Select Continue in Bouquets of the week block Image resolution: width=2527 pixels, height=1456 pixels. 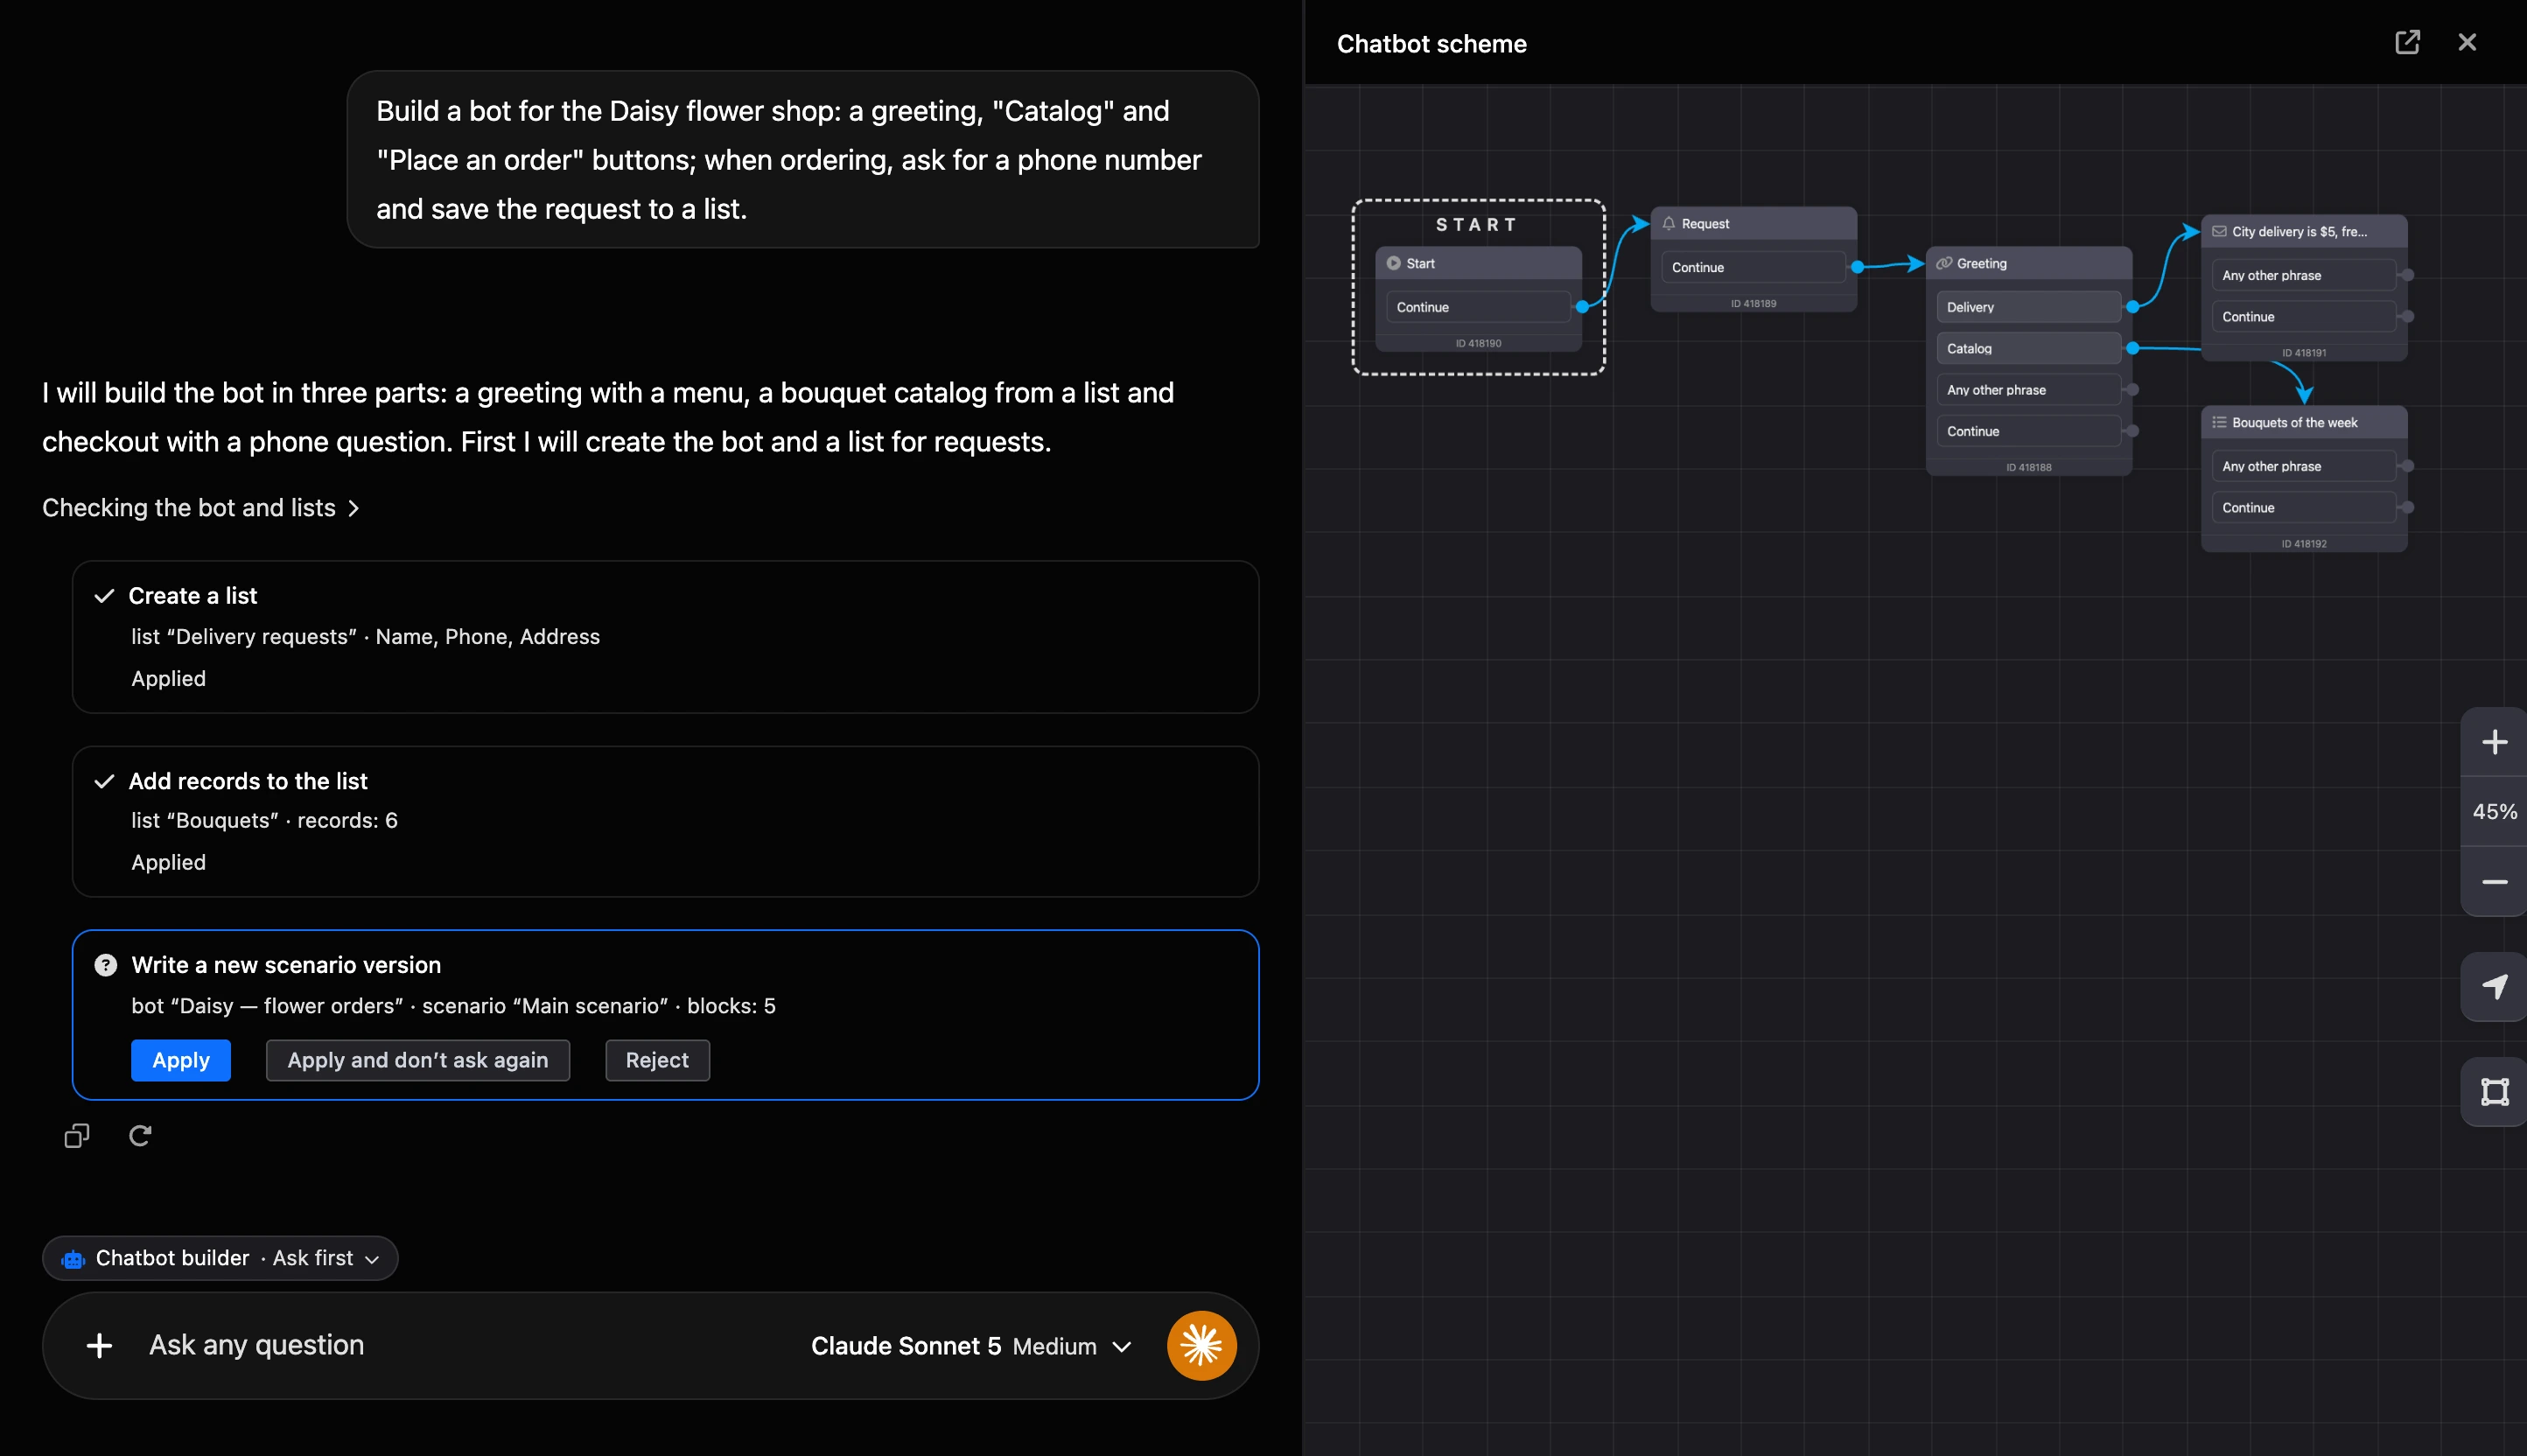pyautogui.click(x=2304, y=507)
